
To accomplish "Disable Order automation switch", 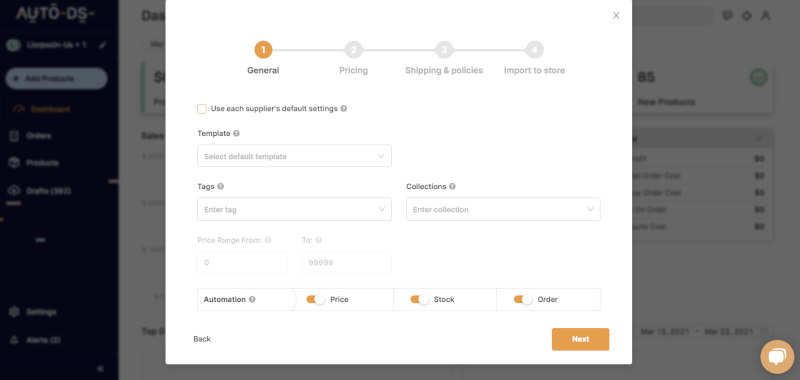I will tap(523, 299).
